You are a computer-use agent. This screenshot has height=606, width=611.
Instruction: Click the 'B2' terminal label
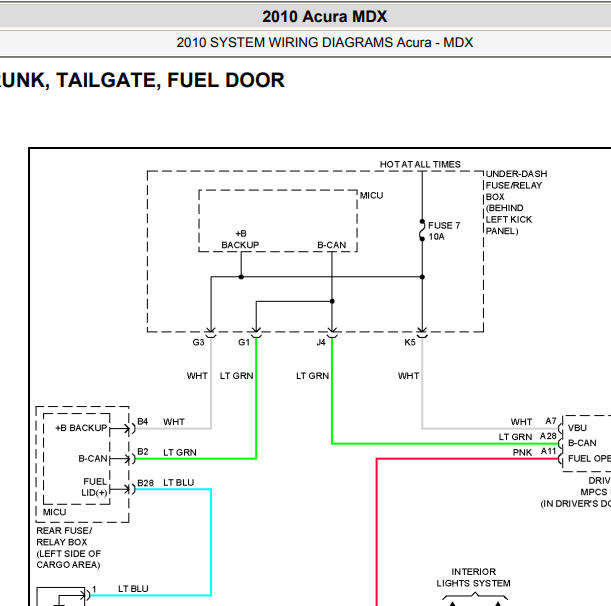[x=143, y=452]
